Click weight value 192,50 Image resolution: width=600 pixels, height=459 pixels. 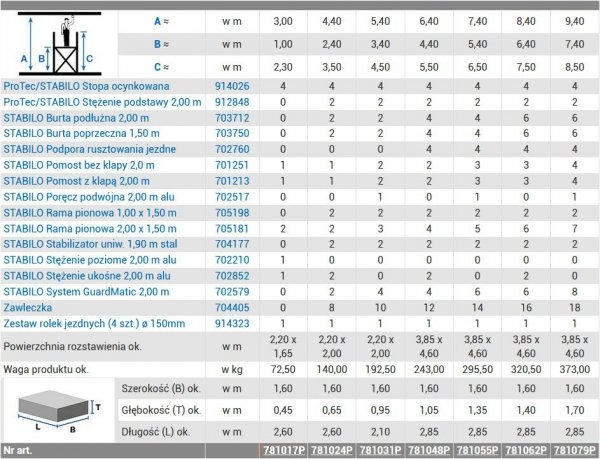pyautogui.click(x=380, y=370)
